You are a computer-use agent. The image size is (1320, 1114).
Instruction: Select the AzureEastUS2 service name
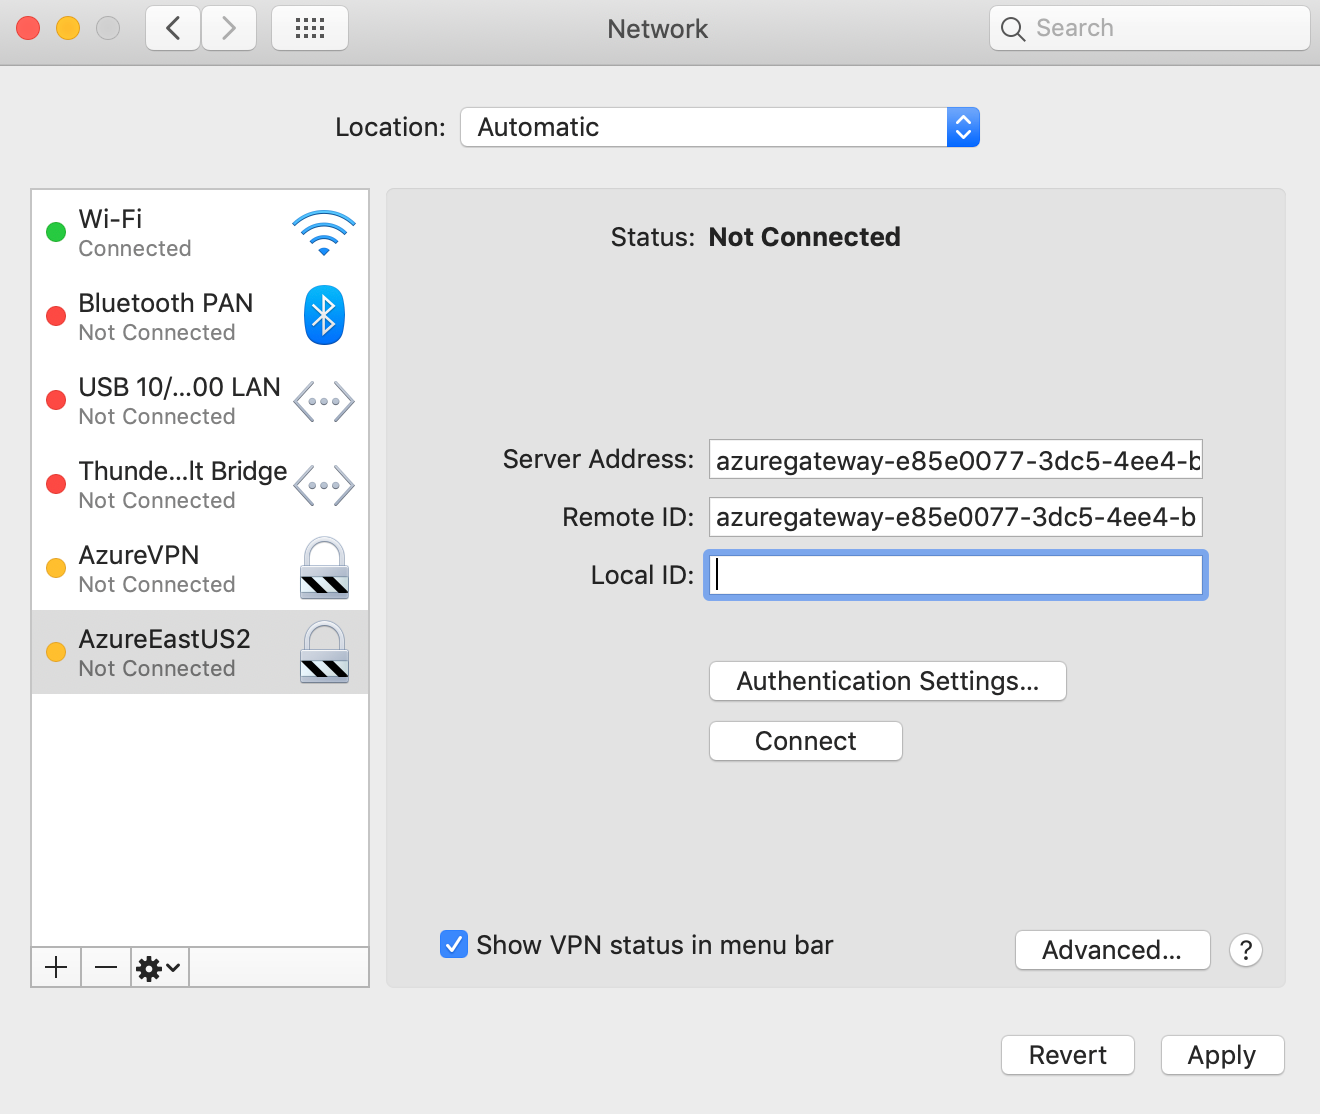[165, 639]
